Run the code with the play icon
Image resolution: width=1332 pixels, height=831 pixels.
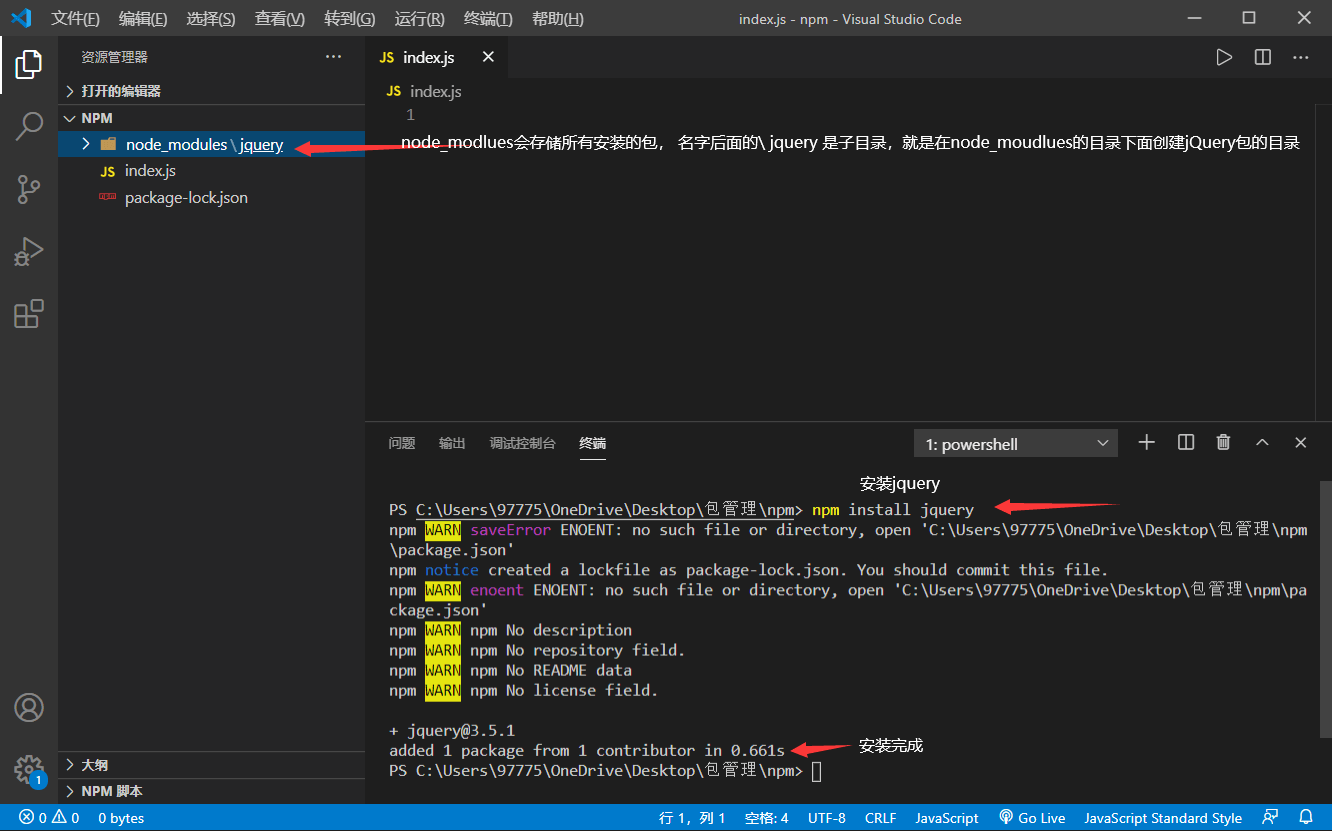1224,57
